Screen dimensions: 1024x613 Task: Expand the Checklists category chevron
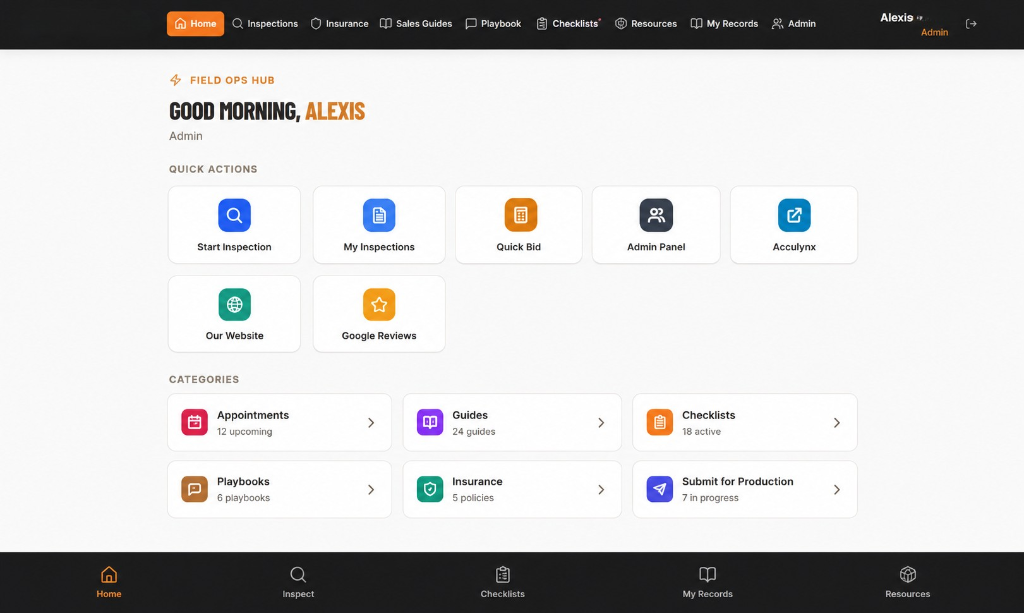(837, 423)
